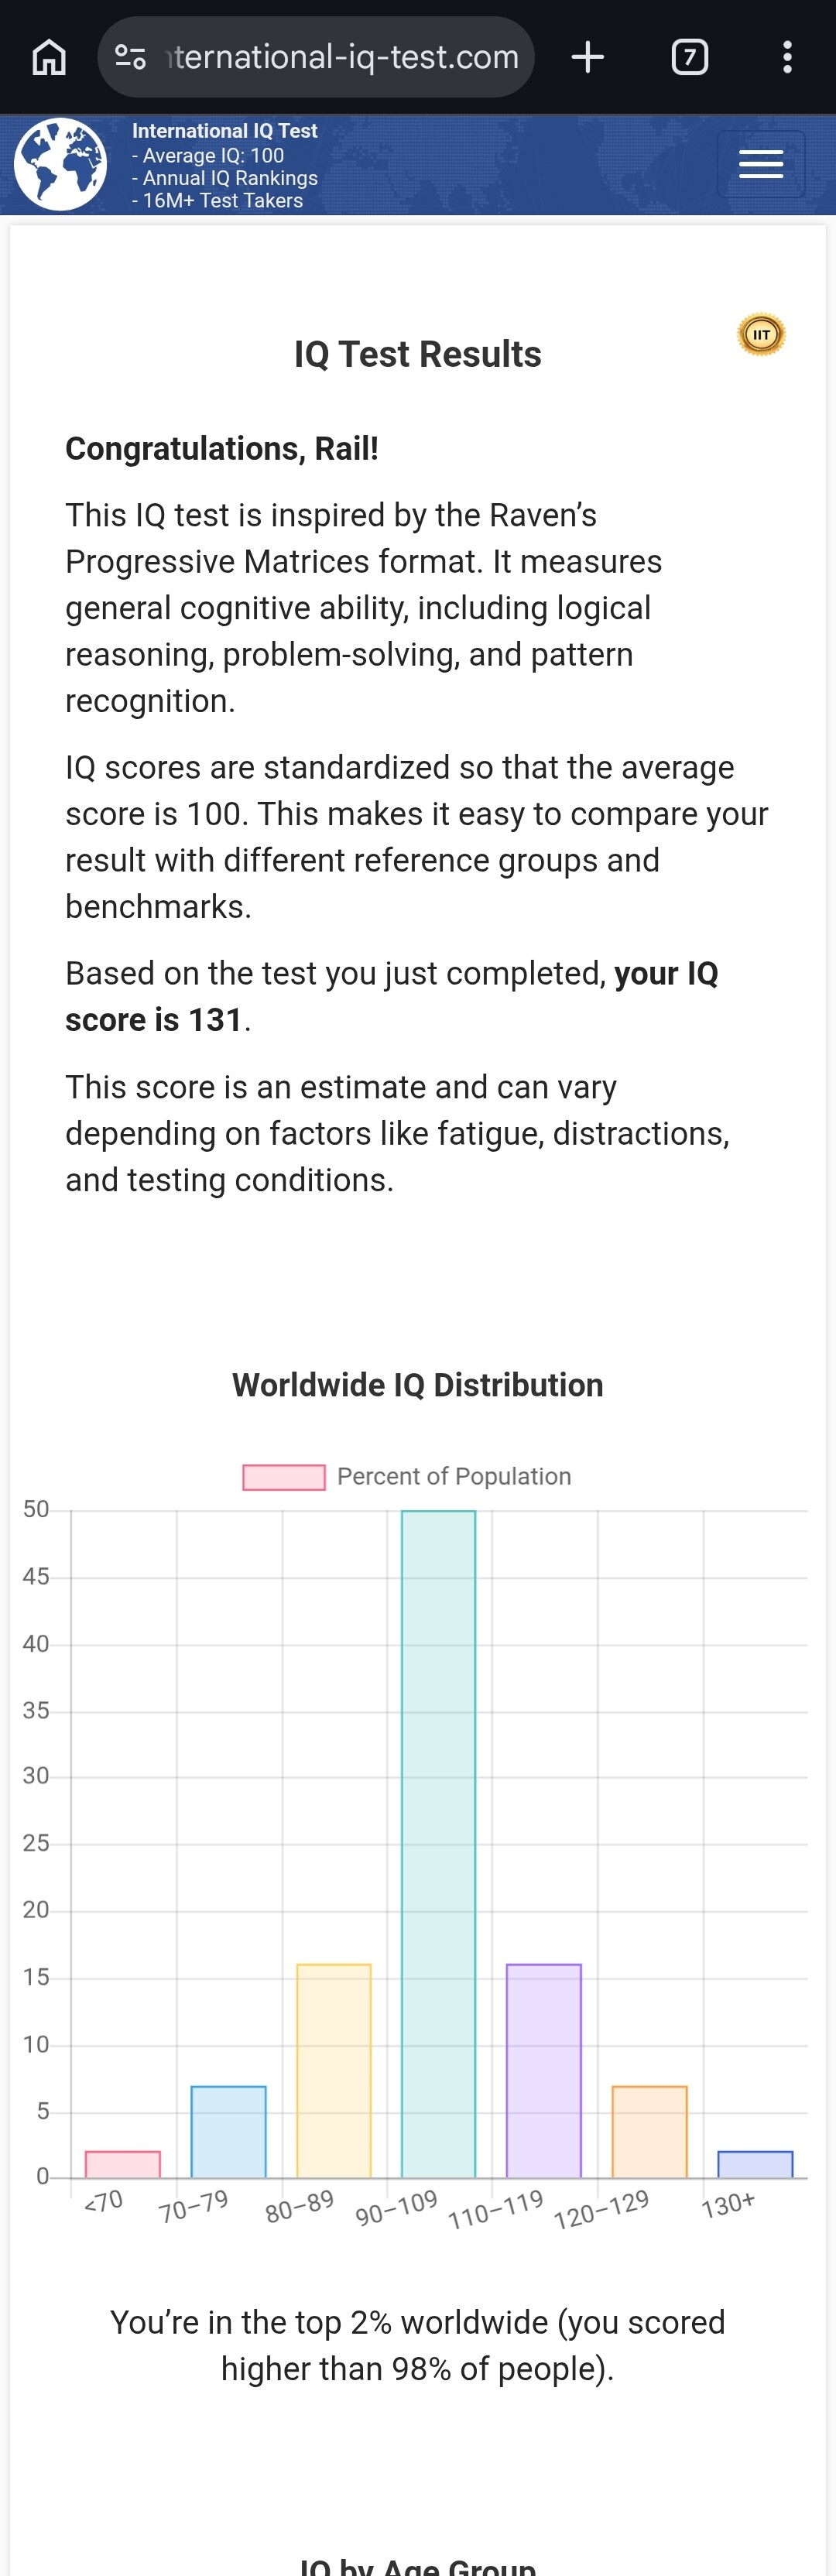Screen dimensions: 836x2576
Task: Click the International IQ Test header title
Action: [x=224, y=131]
